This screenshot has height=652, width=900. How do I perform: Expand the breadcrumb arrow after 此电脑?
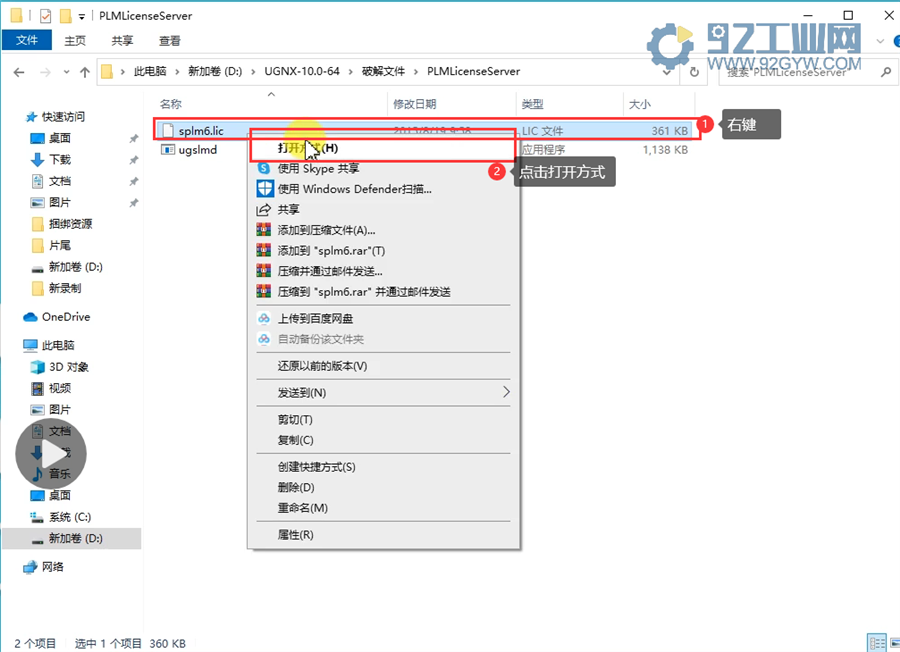click(177, 72)
